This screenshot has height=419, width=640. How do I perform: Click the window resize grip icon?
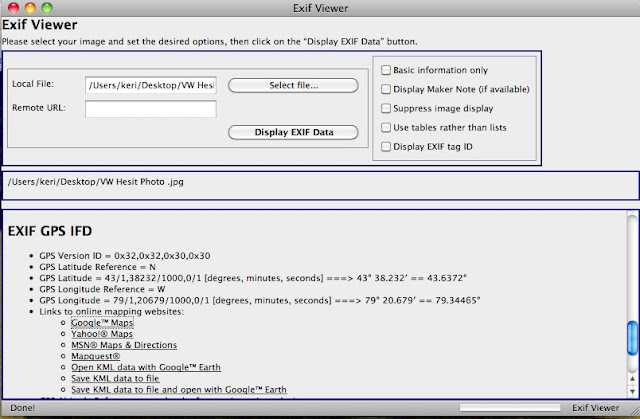[634, 412]
